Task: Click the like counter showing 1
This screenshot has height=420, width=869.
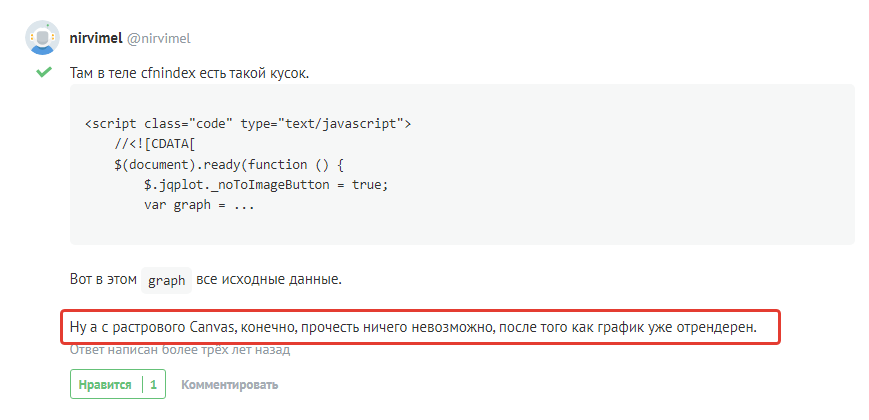Action: point(153,384)
